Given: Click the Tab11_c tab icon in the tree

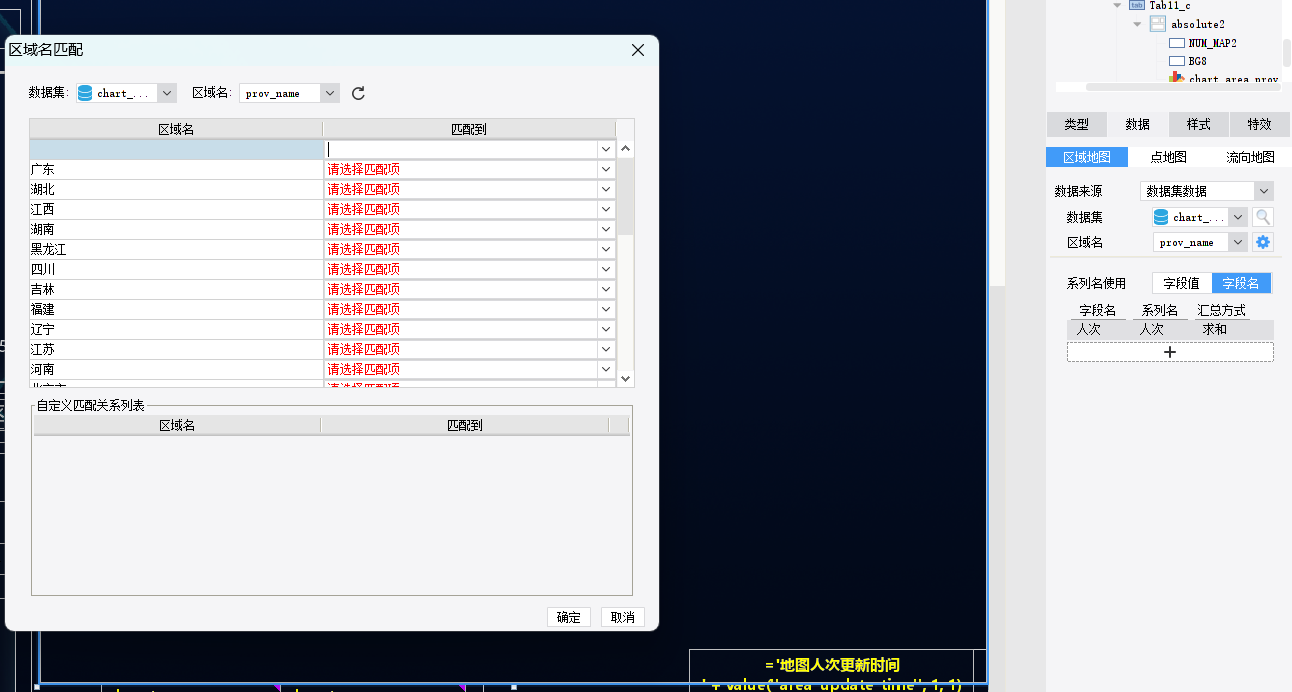Looking at the screenshot, I should point(1136,5).
